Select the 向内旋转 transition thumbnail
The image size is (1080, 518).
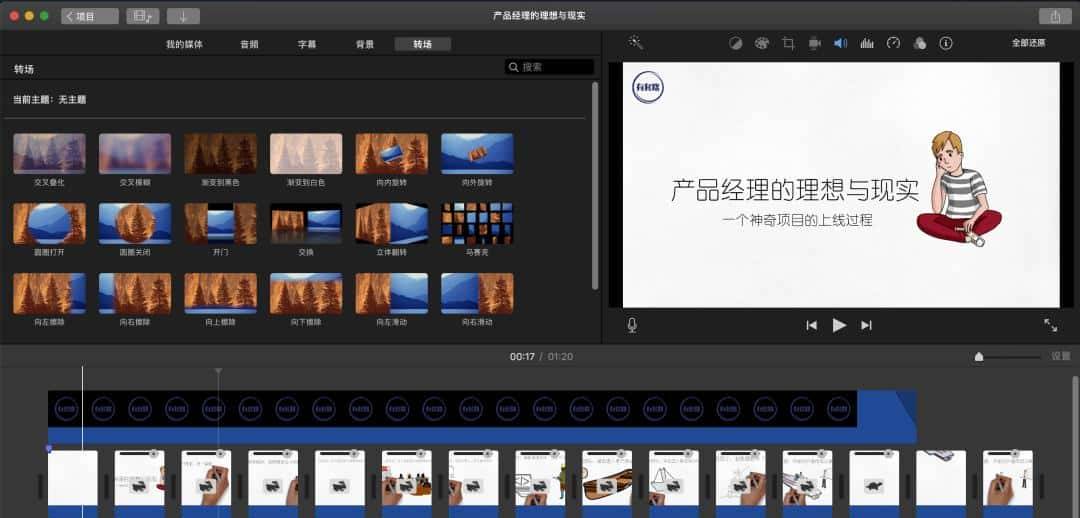[x=391, y=154]
